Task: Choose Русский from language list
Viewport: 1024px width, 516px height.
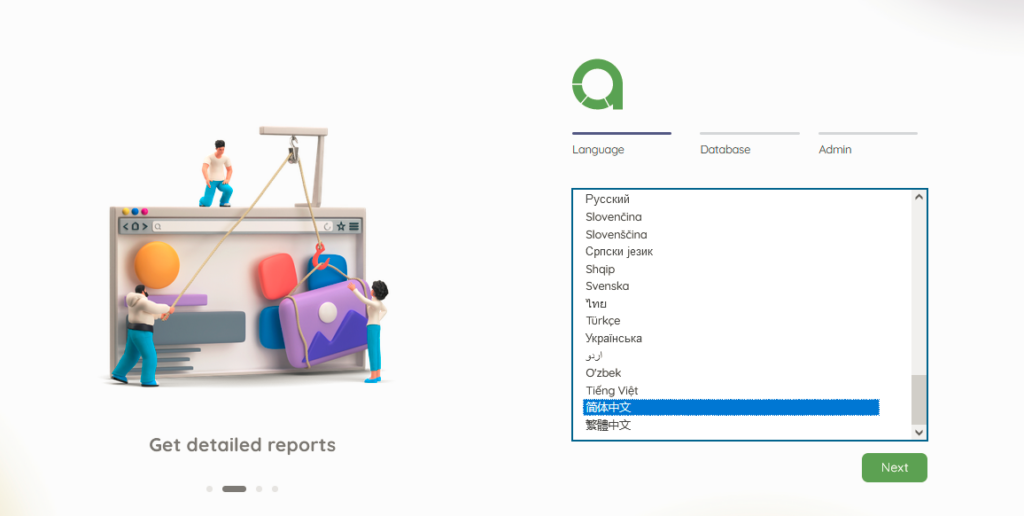Action: [608, 199]
